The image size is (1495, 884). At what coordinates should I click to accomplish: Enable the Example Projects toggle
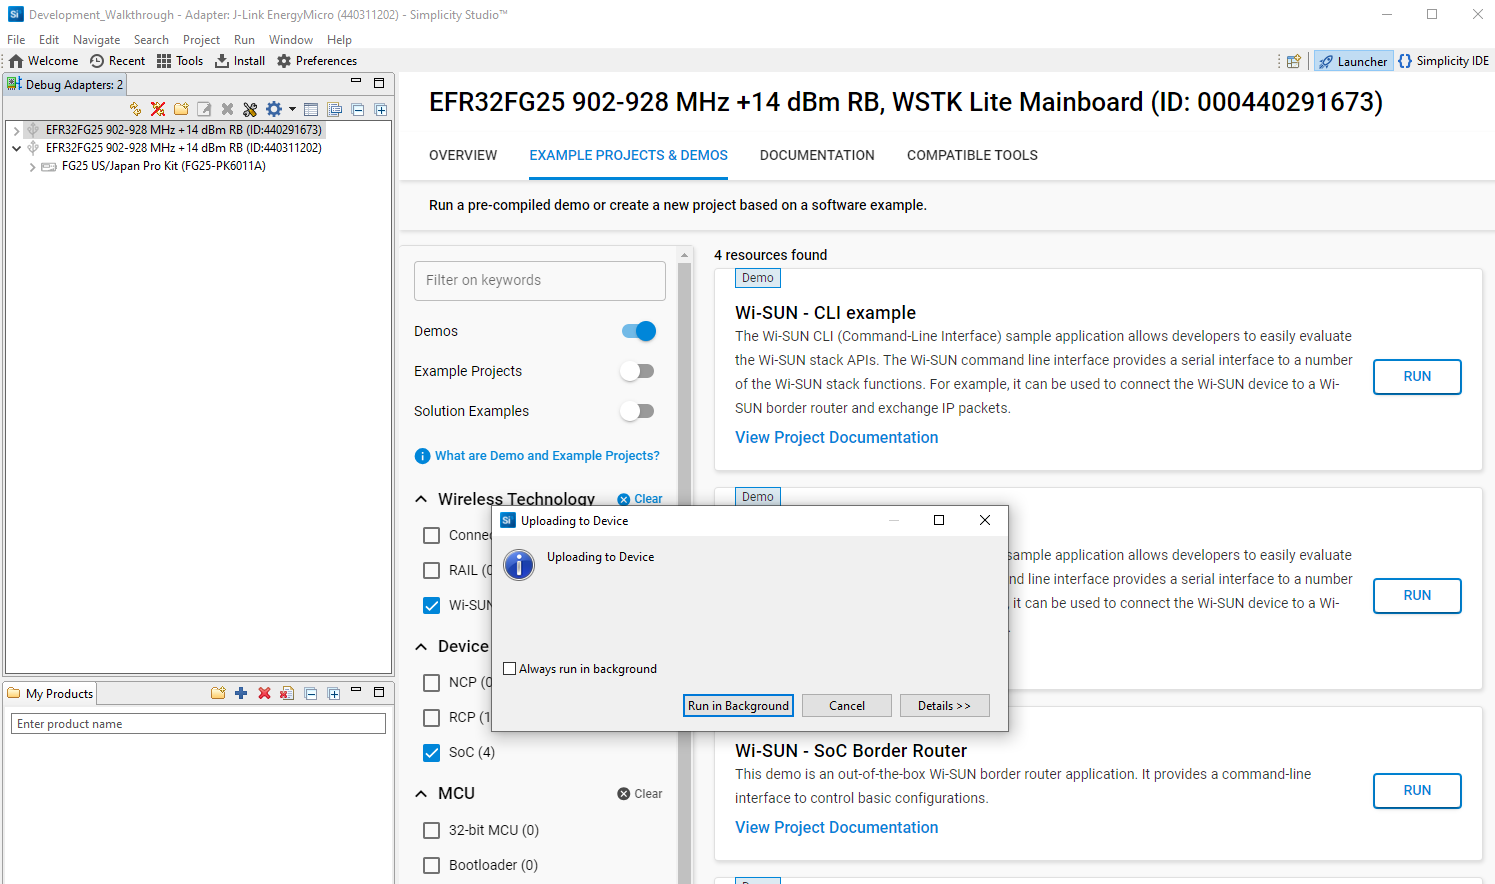pos(637,370)
